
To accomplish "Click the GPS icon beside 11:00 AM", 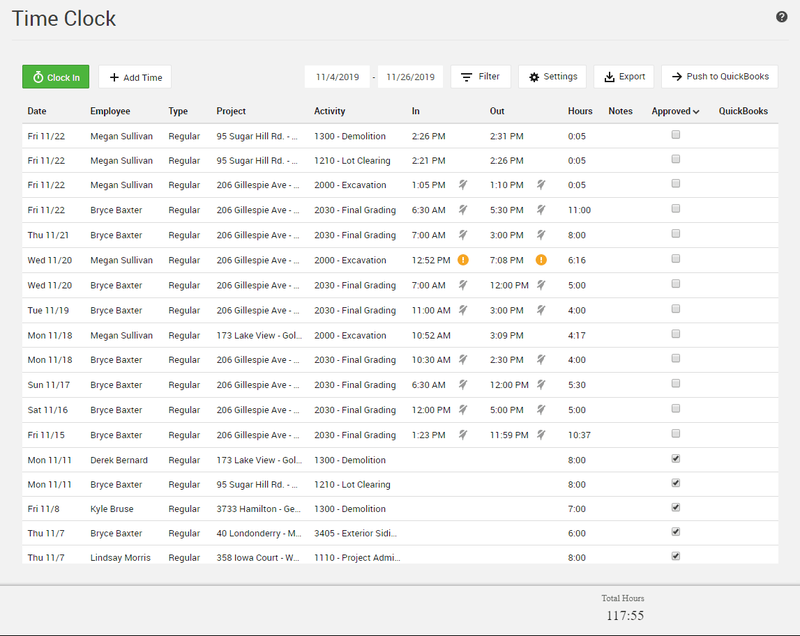I will (x=463, y=310).
